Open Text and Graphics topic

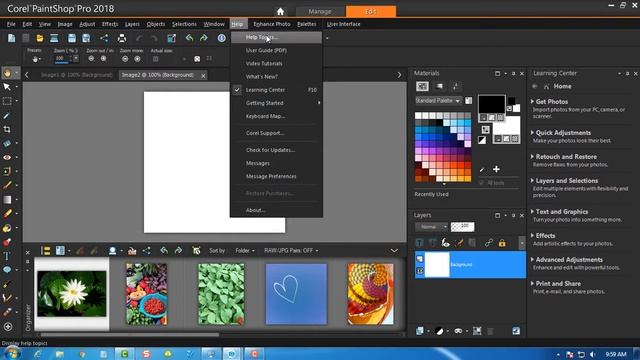click(x=562, y=211)
